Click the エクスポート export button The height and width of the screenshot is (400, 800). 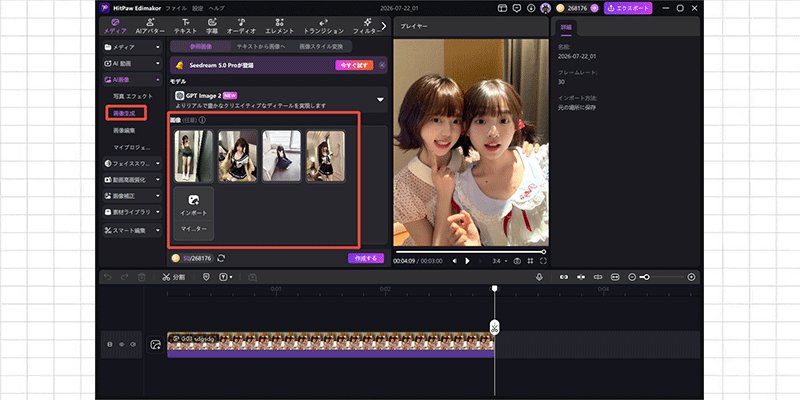628,8
